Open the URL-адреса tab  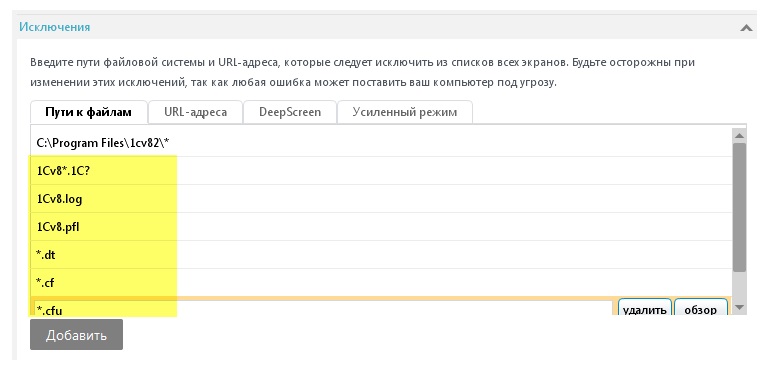pos(195,112)
